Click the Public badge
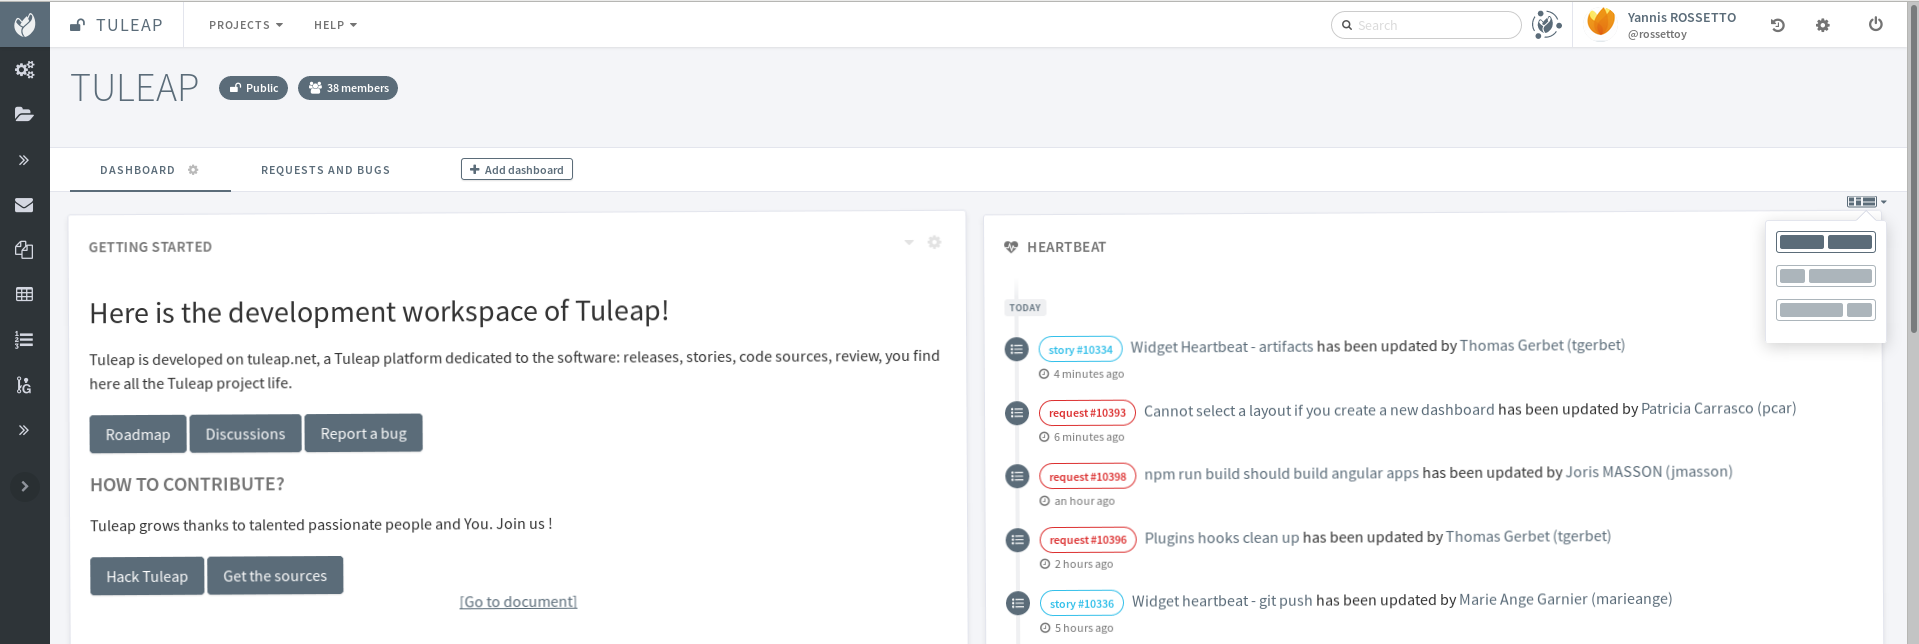Image resolution: width=1919 pixels, height=644 pixels. point(254,88)
